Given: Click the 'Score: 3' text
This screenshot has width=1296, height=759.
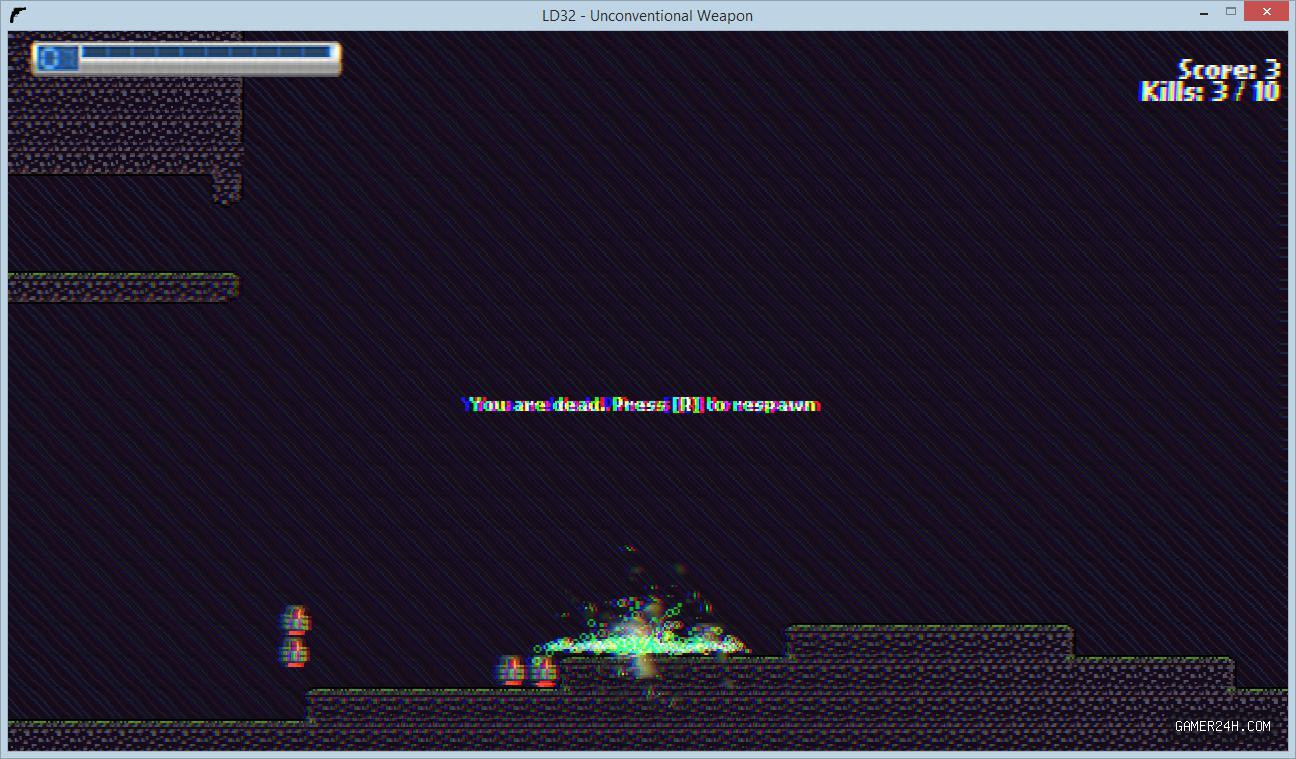Looking at the screenshot, I should [x=1229, y=70].
